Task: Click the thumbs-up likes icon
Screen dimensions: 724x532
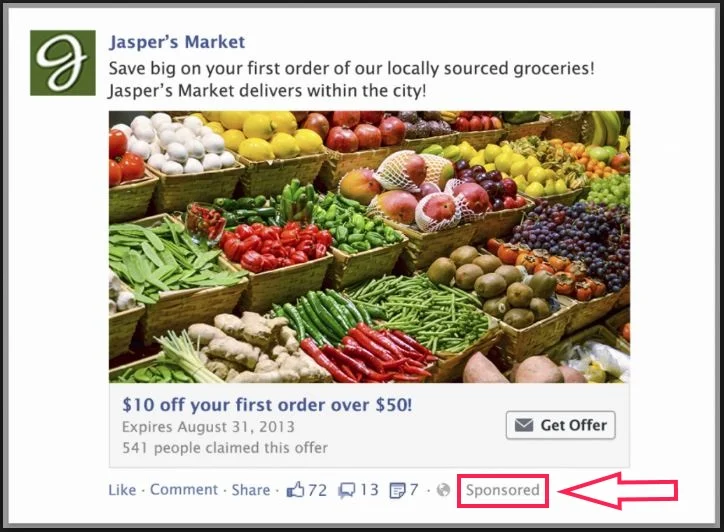Action: 295,490
